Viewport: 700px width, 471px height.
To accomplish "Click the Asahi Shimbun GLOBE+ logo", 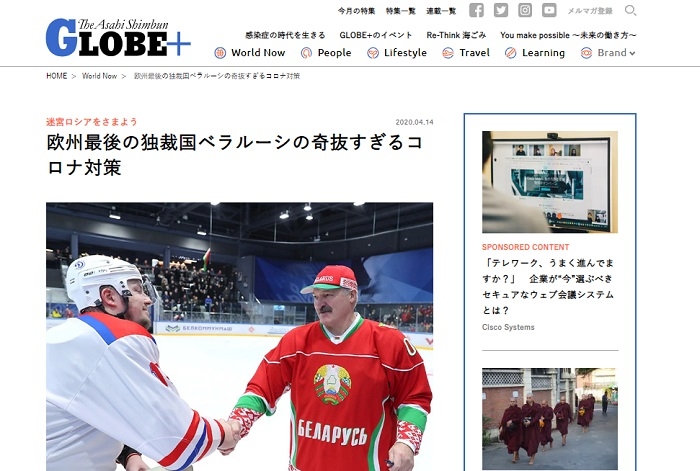I will tap(117, 39).
